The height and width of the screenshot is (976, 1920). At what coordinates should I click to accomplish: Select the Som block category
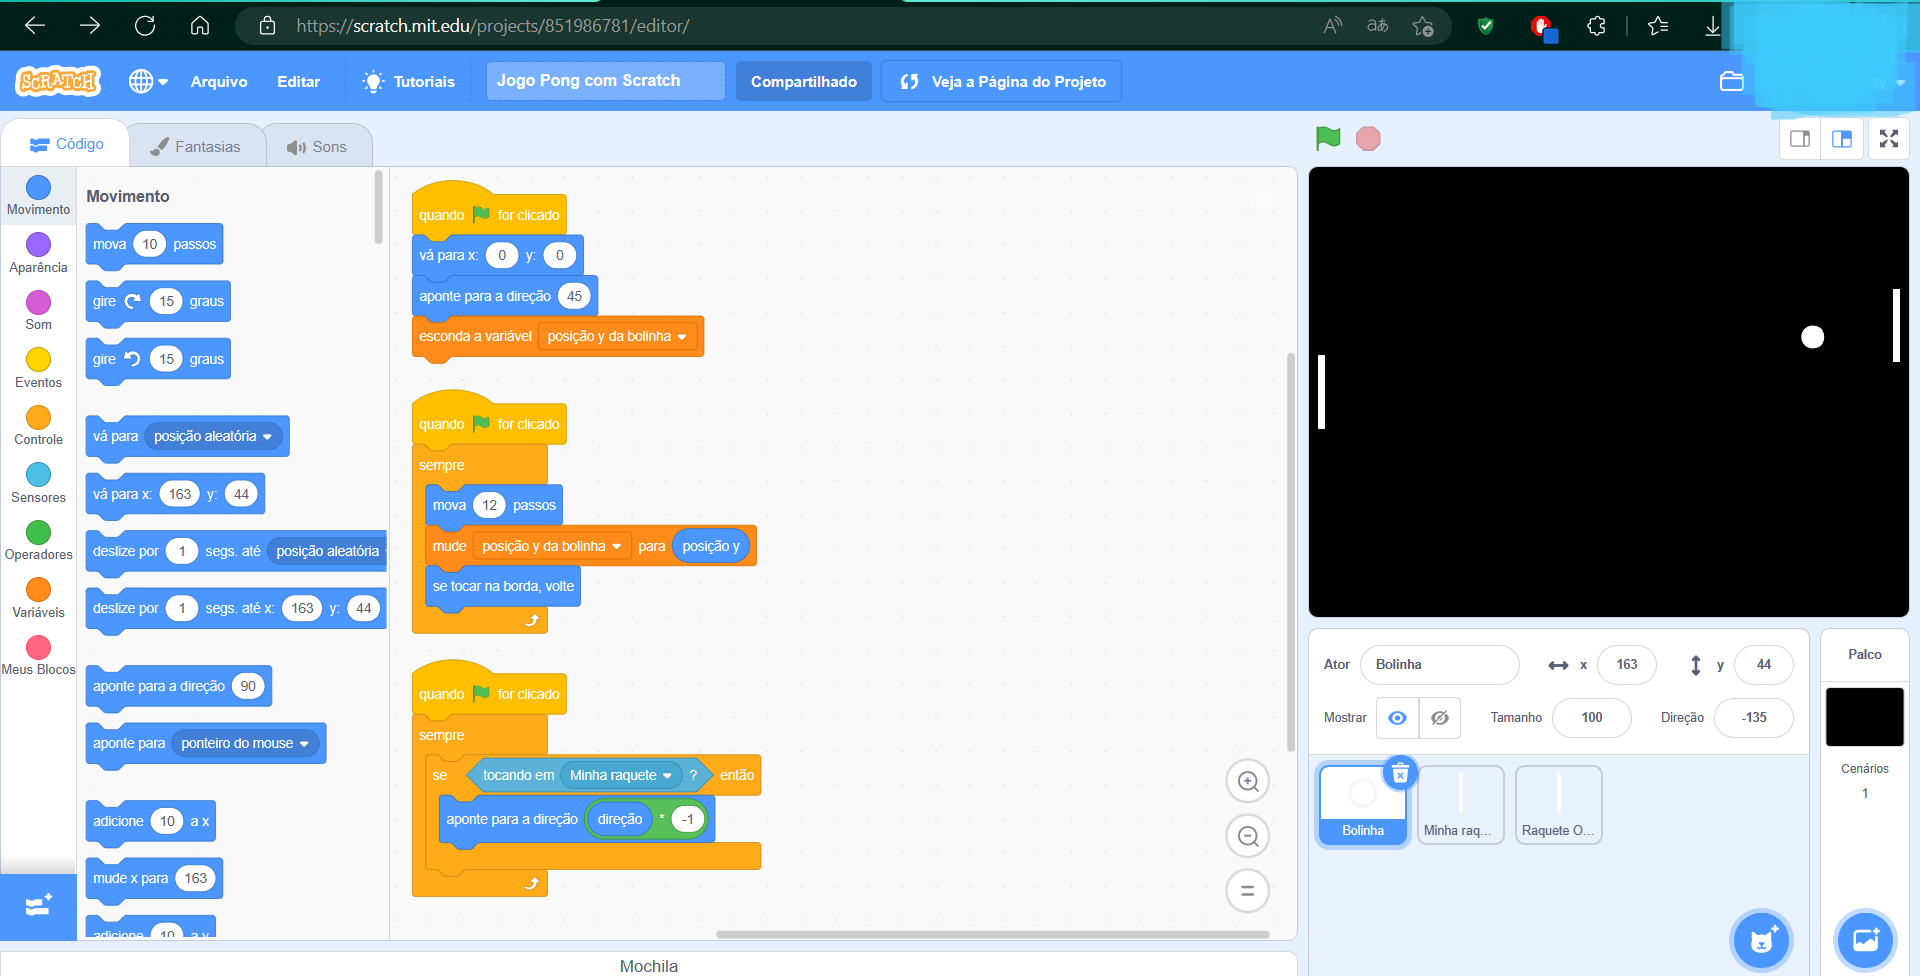[x=38, y=311]
